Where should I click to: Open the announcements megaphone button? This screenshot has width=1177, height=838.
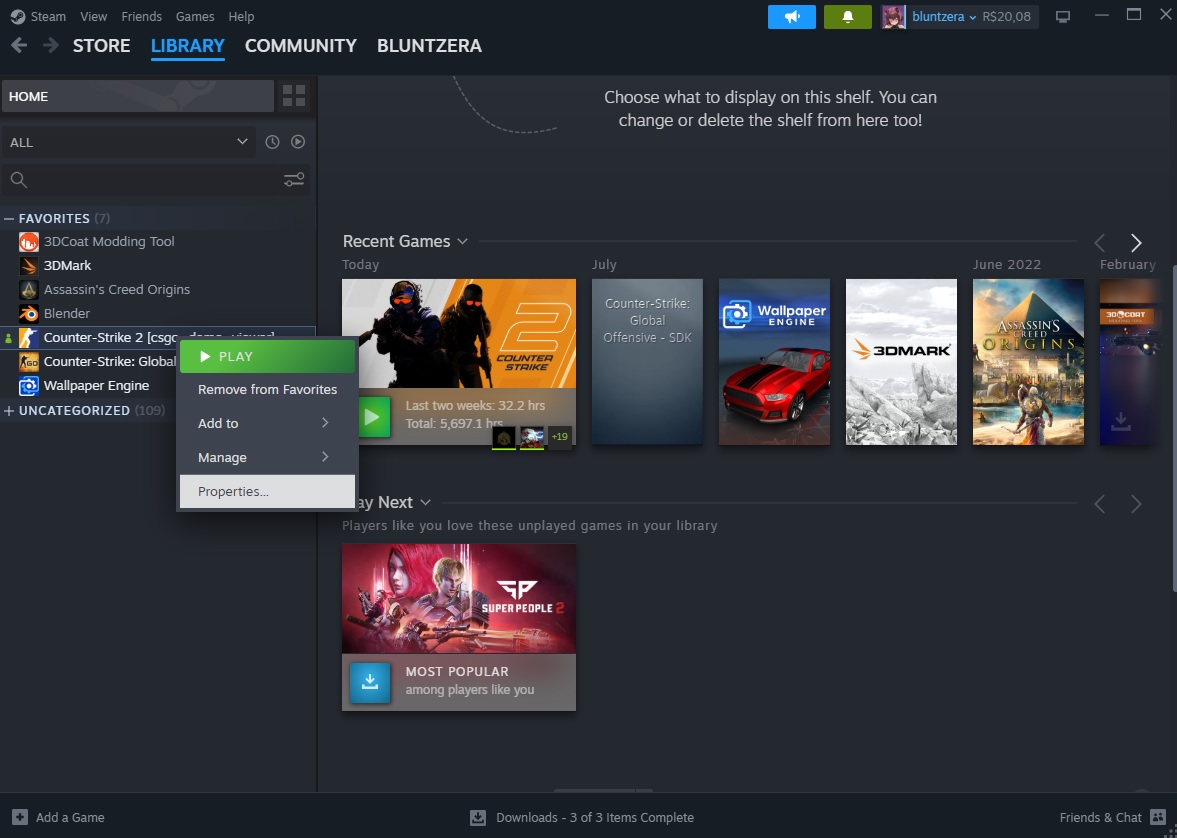(791, 17)
